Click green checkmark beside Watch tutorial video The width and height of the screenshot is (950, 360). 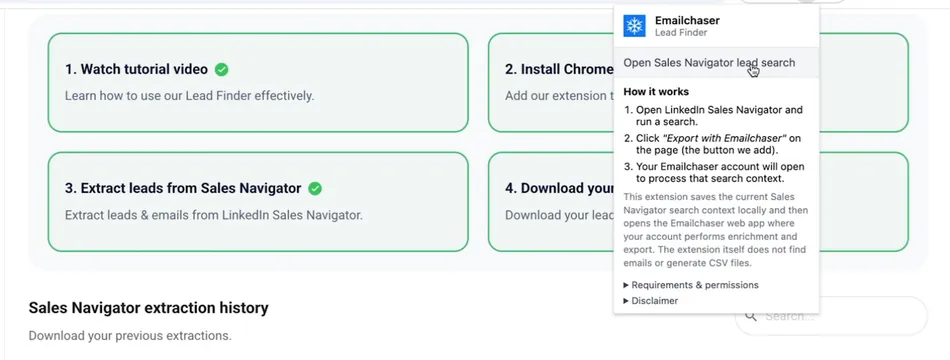click(x=222, y=70)
